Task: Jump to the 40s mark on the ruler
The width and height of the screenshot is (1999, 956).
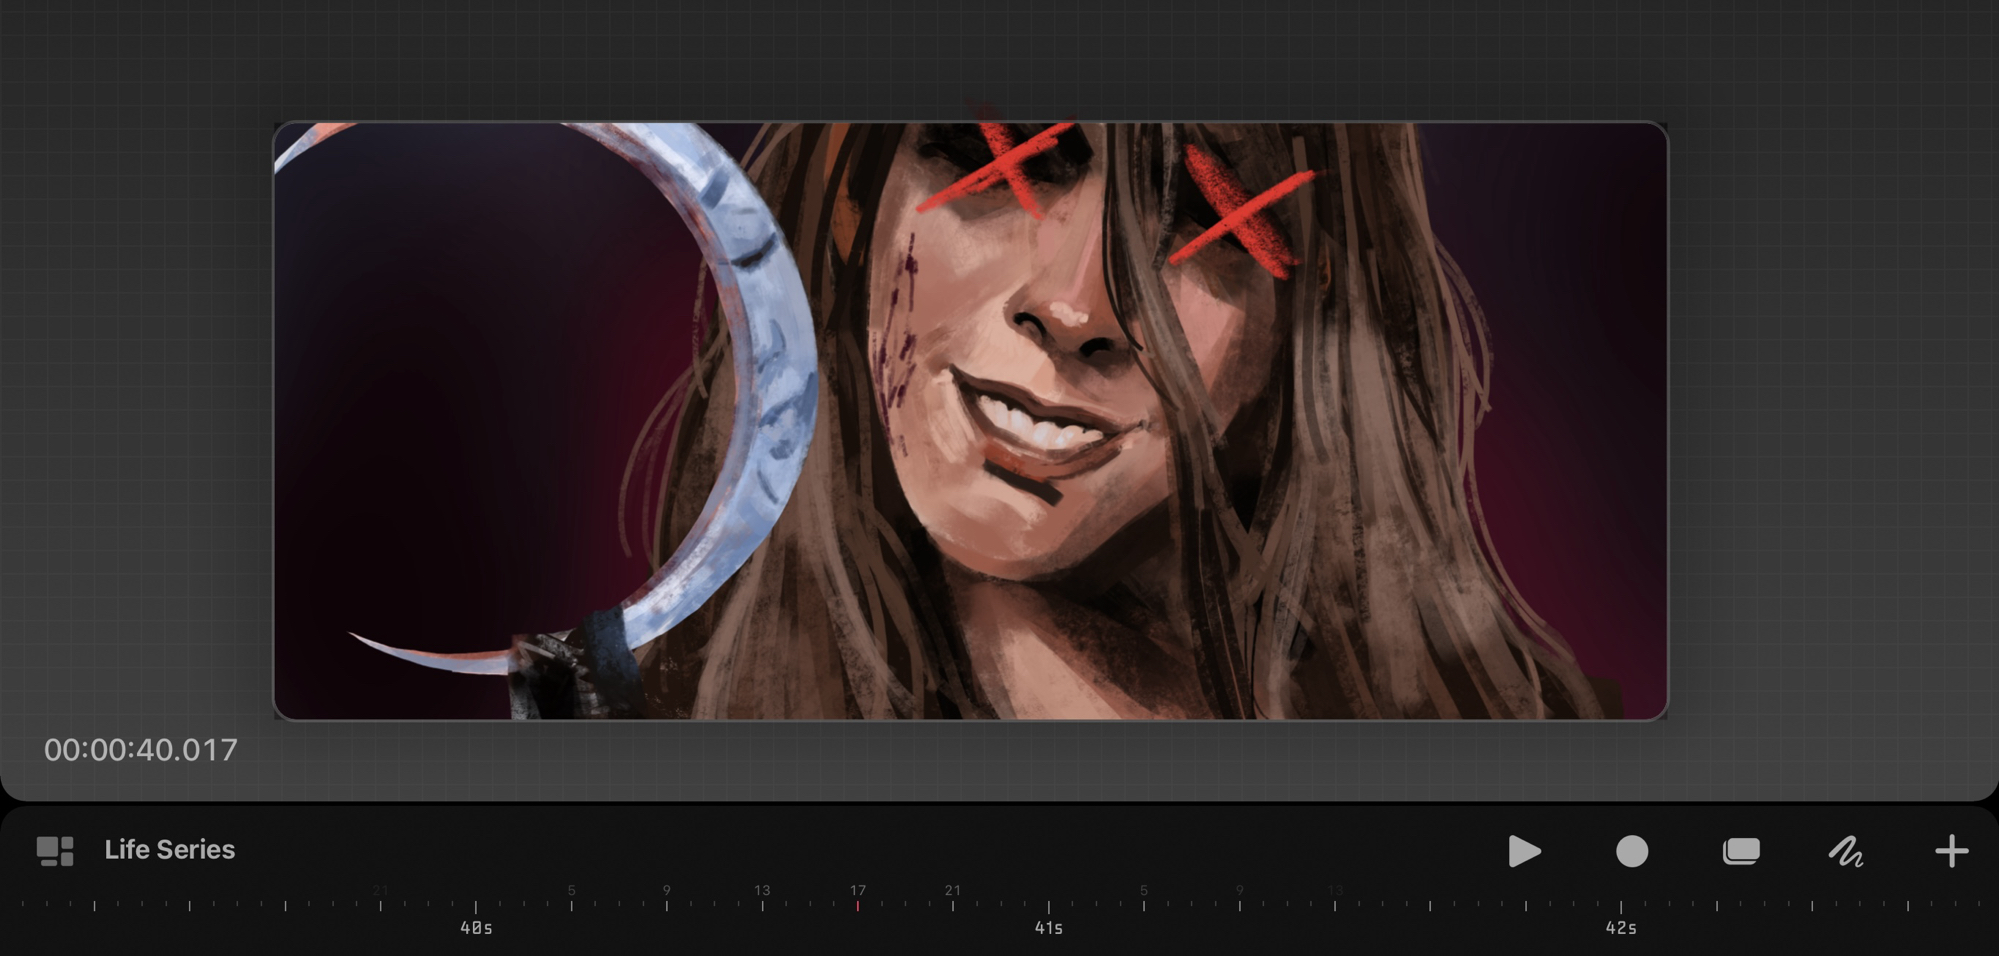Action: coord(476,908)
